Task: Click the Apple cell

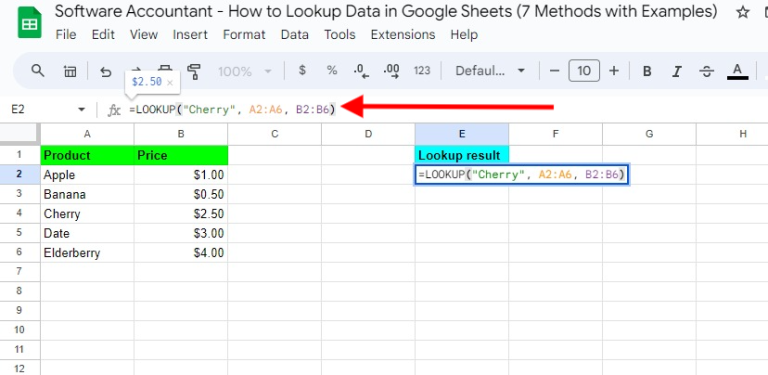Action: click(x=87, y=175)
